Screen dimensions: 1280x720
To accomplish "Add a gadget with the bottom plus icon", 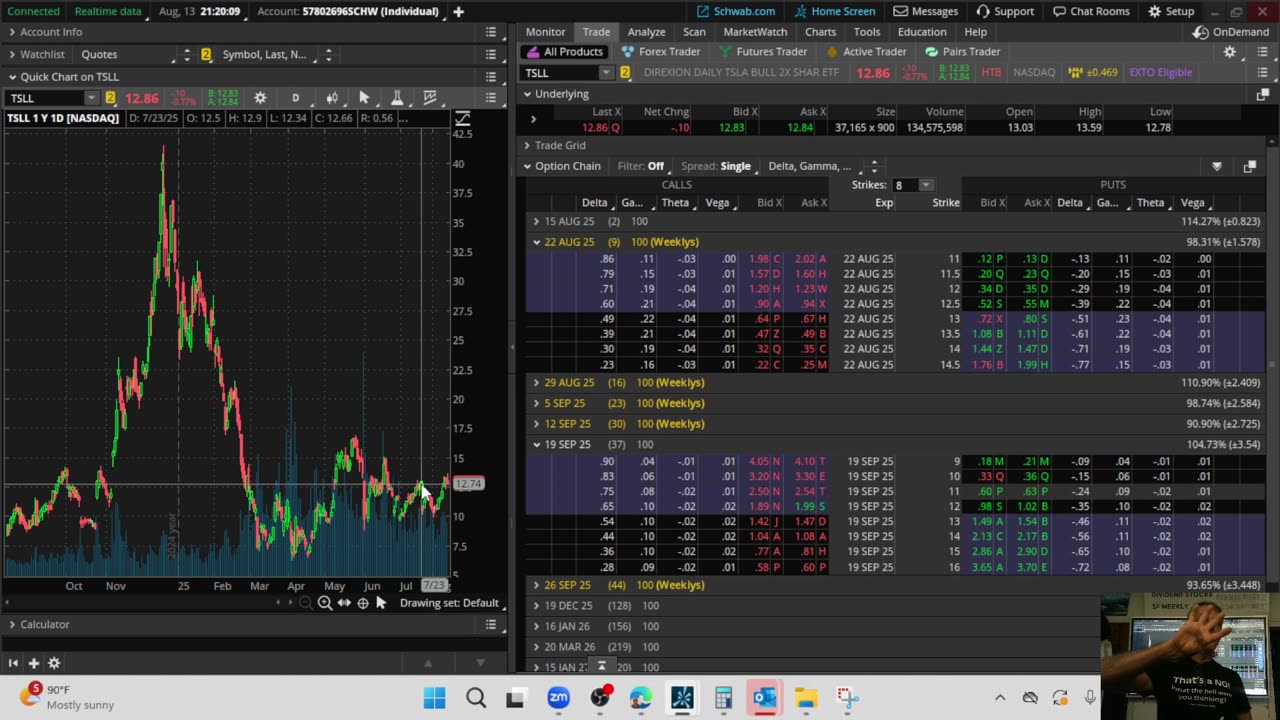I will [33, 663].
